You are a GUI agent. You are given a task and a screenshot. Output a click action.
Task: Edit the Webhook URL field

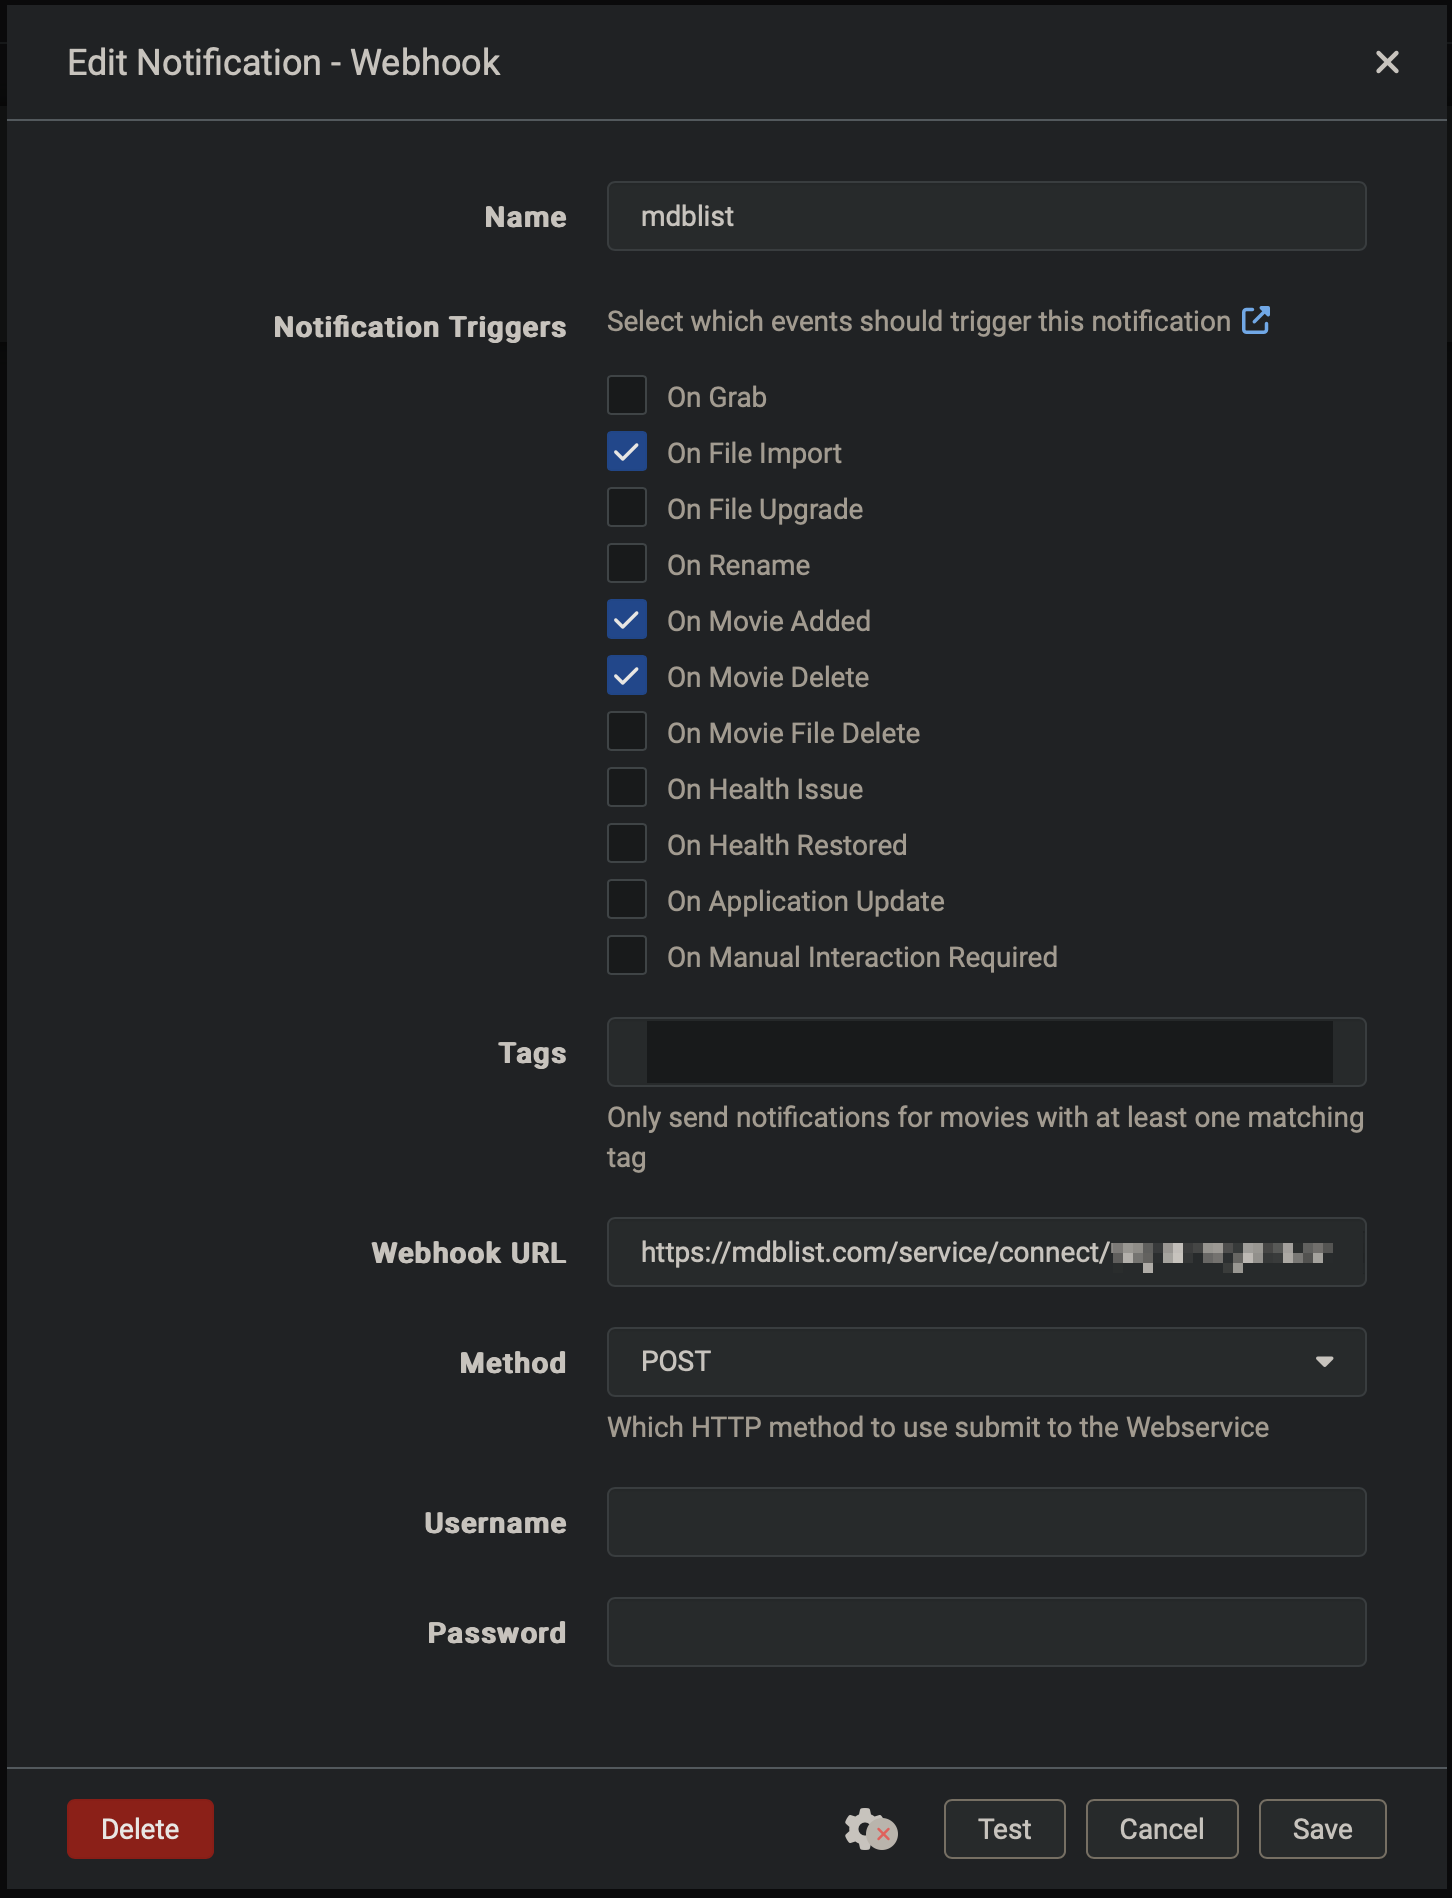986,1252
